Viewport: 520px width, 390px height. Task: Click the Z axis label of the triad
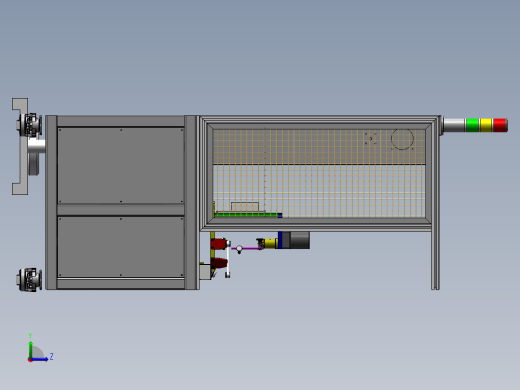[x=51, y=357]
